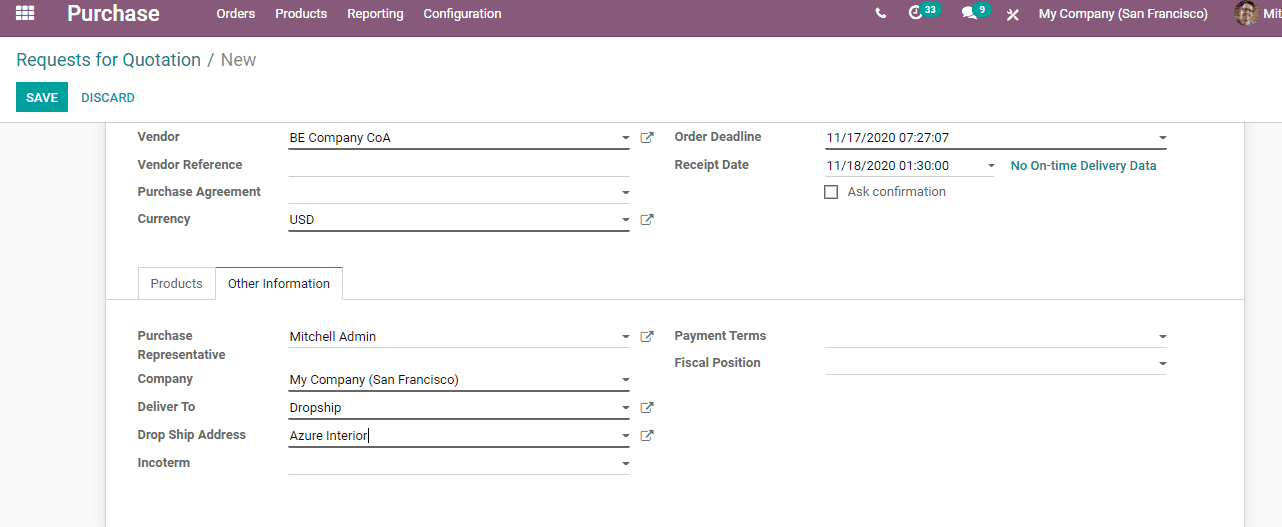
Task: Open My Company (San Francisco) company switcher
Action: pyautogui.click(x=1123, y=14)
